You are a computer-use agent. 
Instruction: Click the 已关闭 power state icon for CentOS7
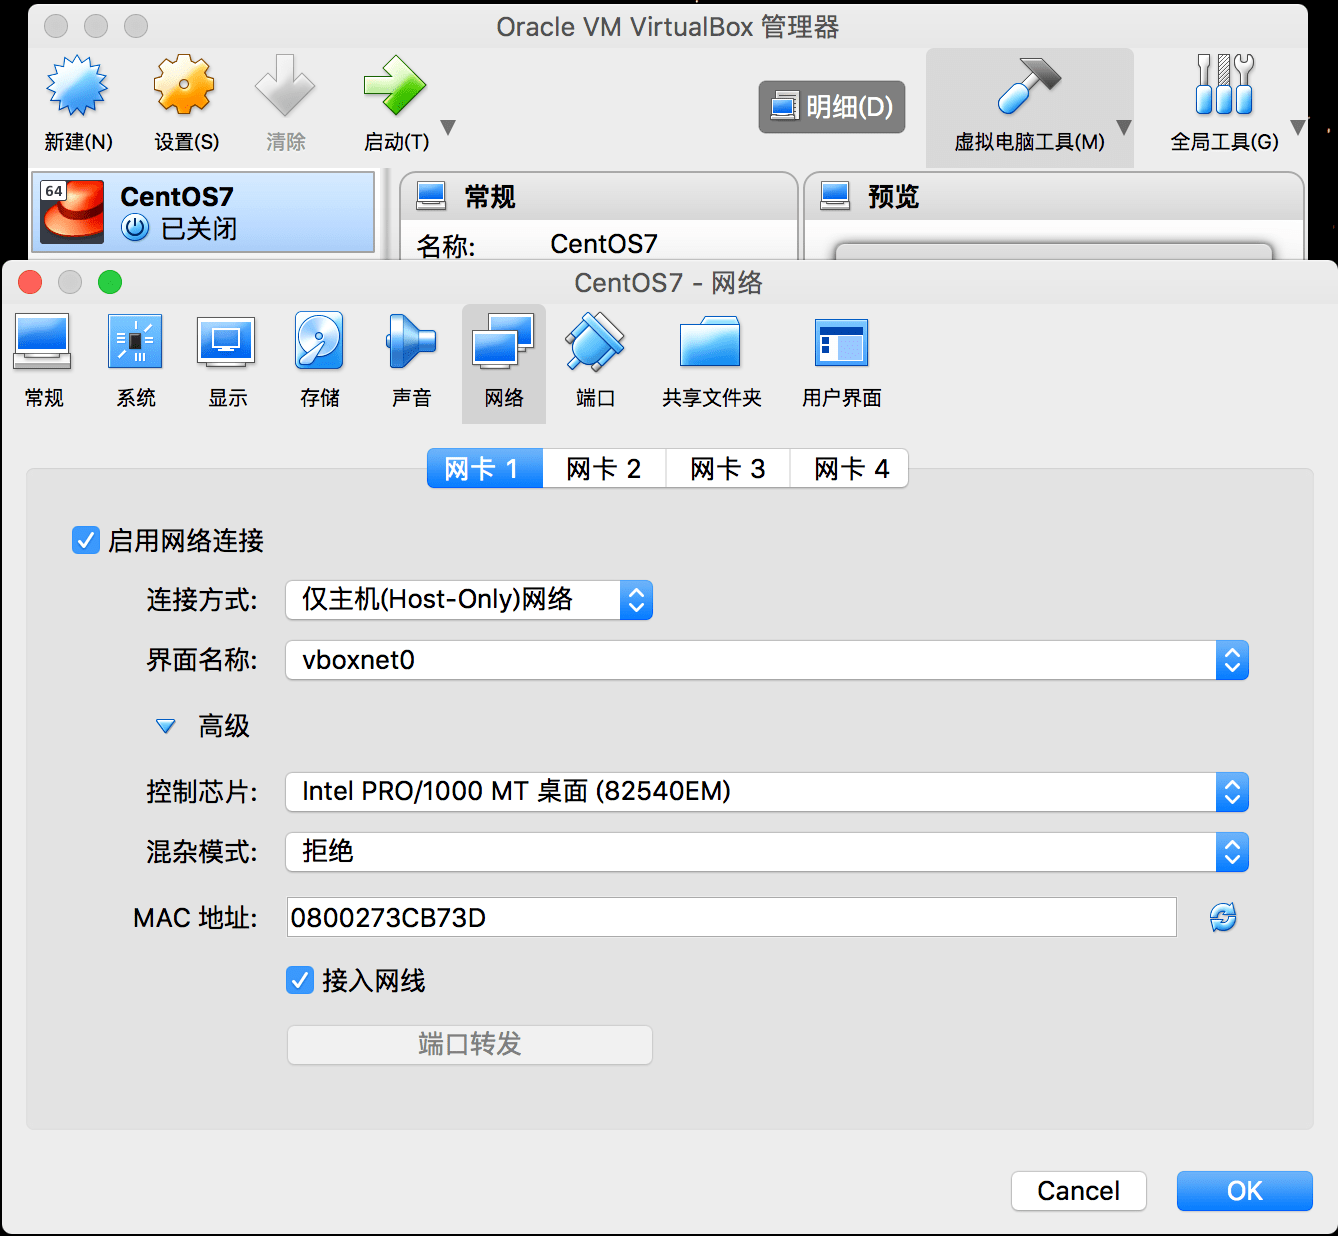(135, 228)
